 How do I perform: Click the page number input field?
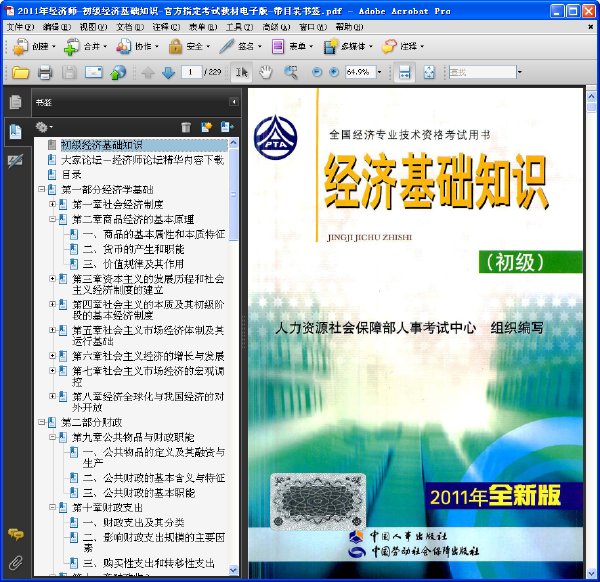point(191,72)
